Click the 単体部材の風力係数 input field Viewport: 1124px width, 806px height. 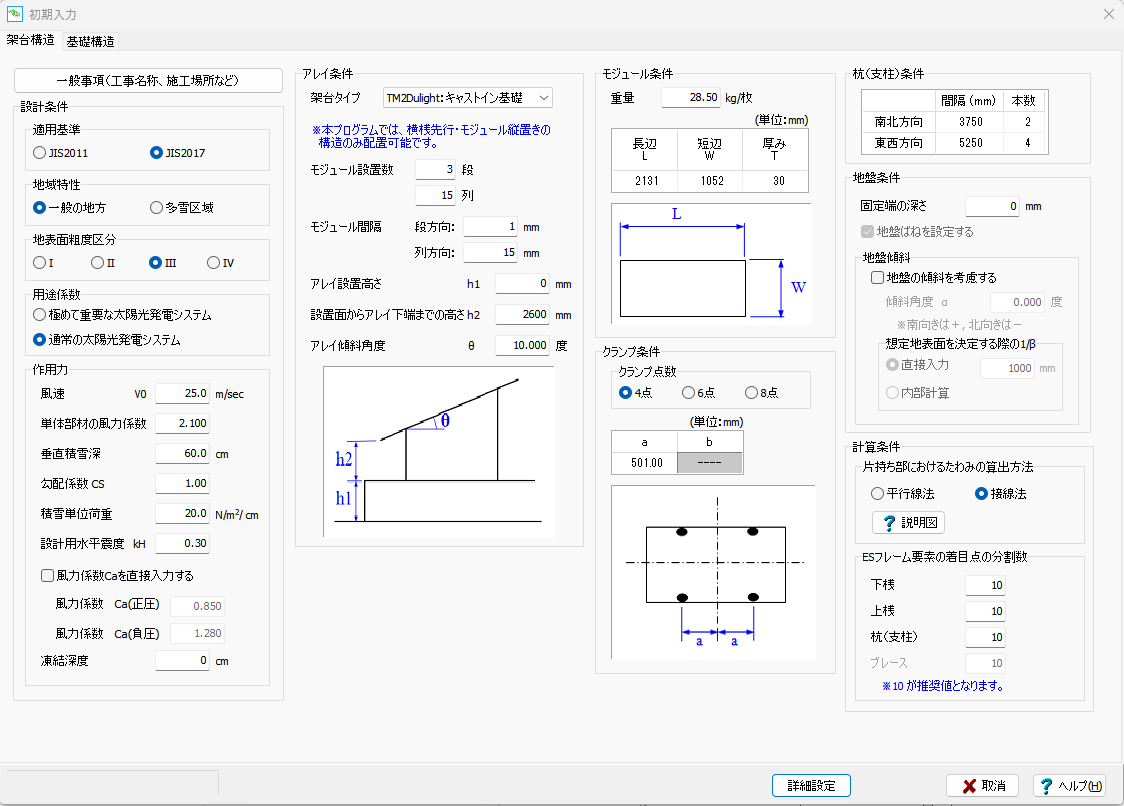tap(182, 424)
